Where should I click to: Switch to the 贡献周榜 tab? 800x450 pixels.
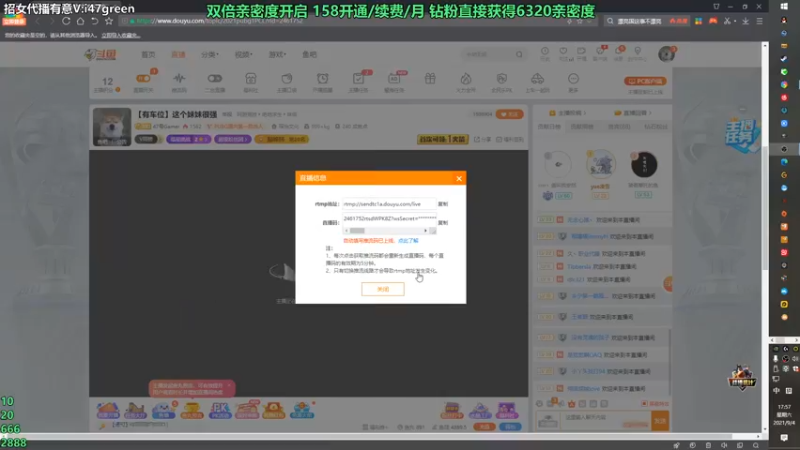point(582,127)
